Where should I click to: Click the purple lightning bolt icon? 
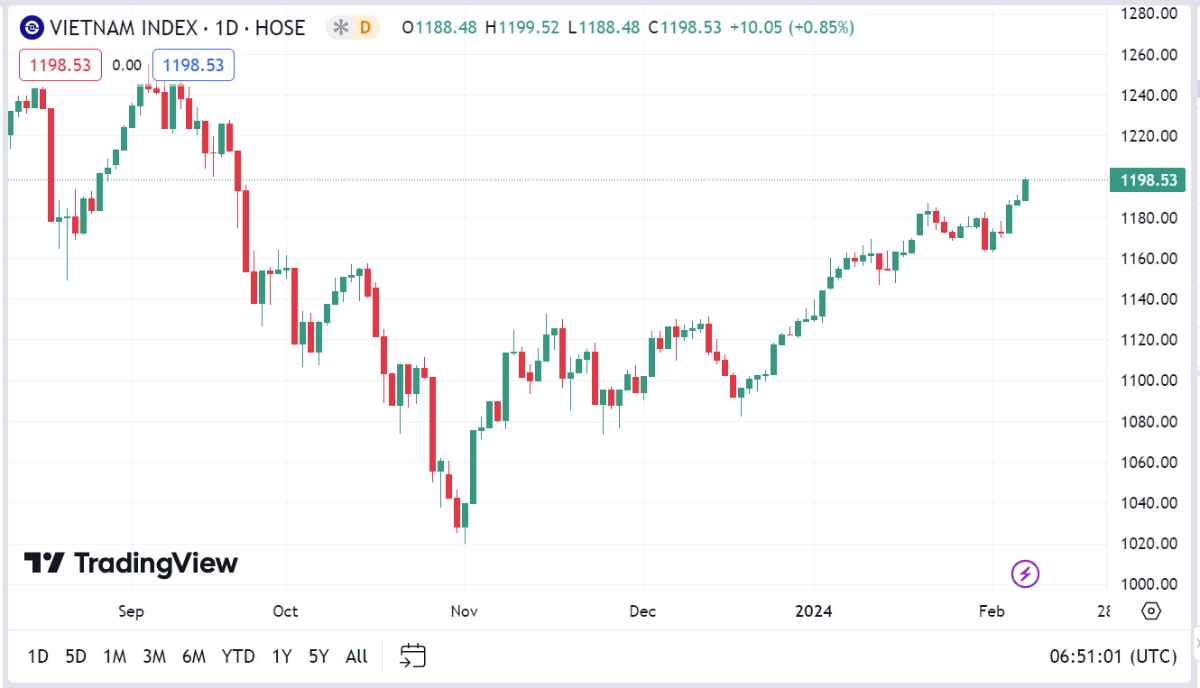(1026, 574)
